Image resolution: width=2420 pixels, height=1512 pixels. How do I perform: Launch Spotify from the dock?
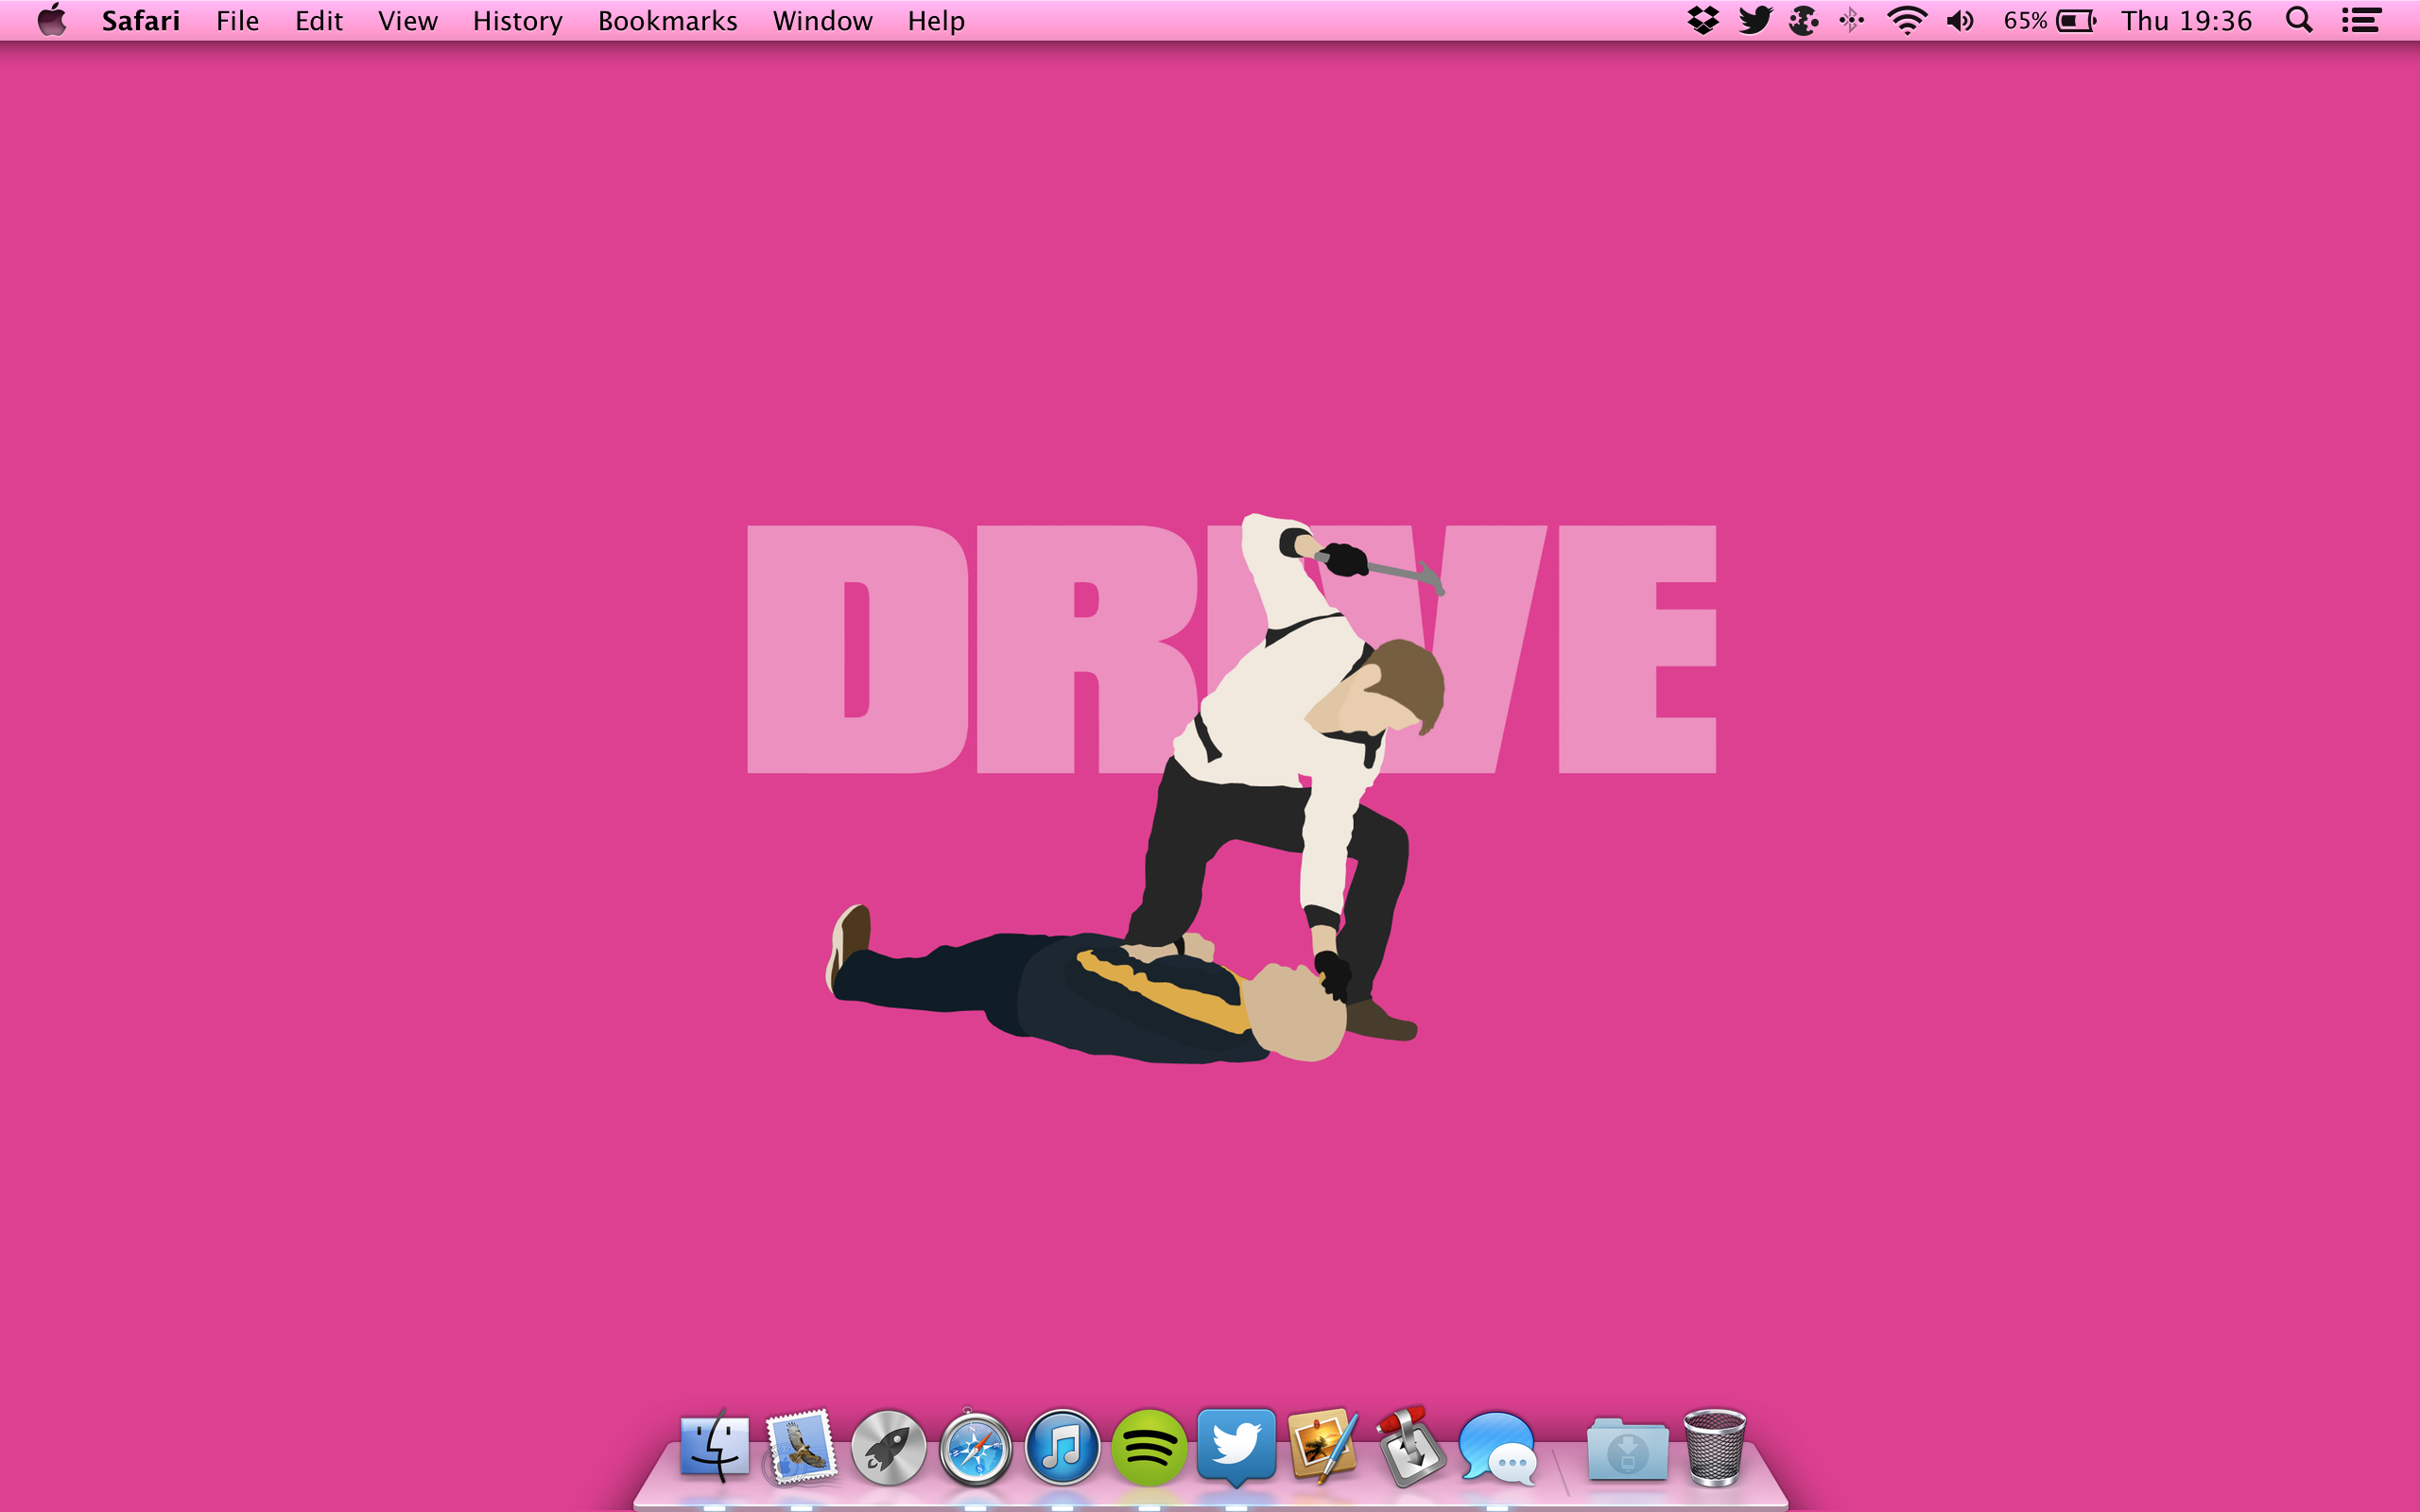[x=1149, y=1447]
